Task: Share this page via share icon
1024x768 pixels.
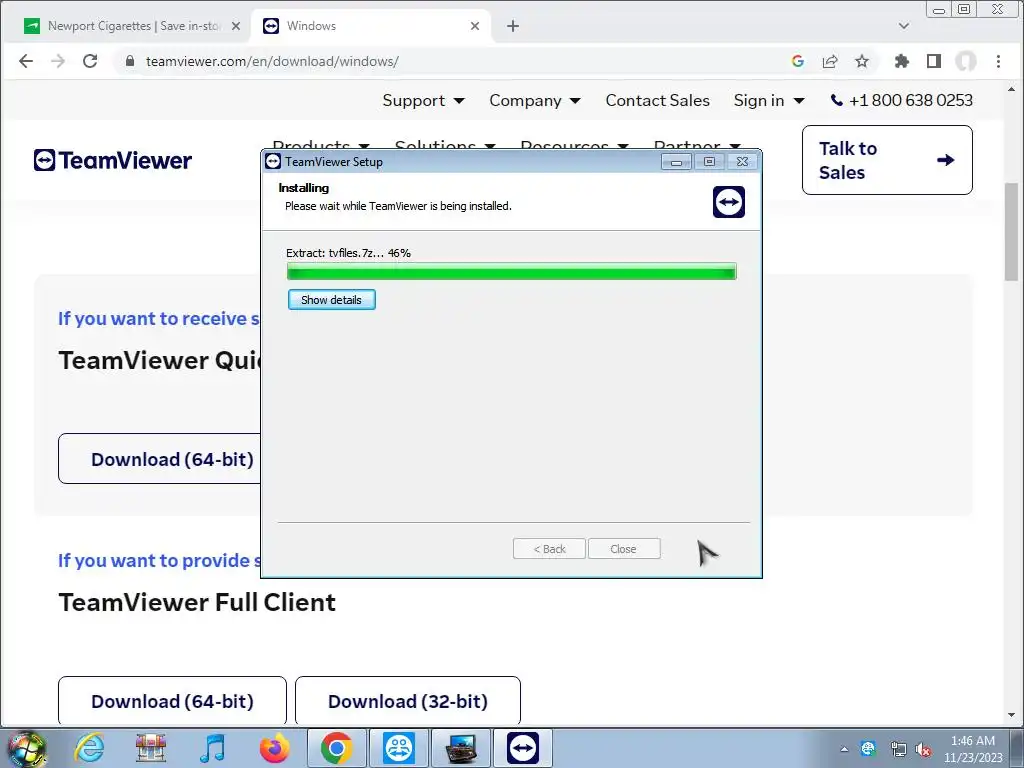Action: pos(830,61)
